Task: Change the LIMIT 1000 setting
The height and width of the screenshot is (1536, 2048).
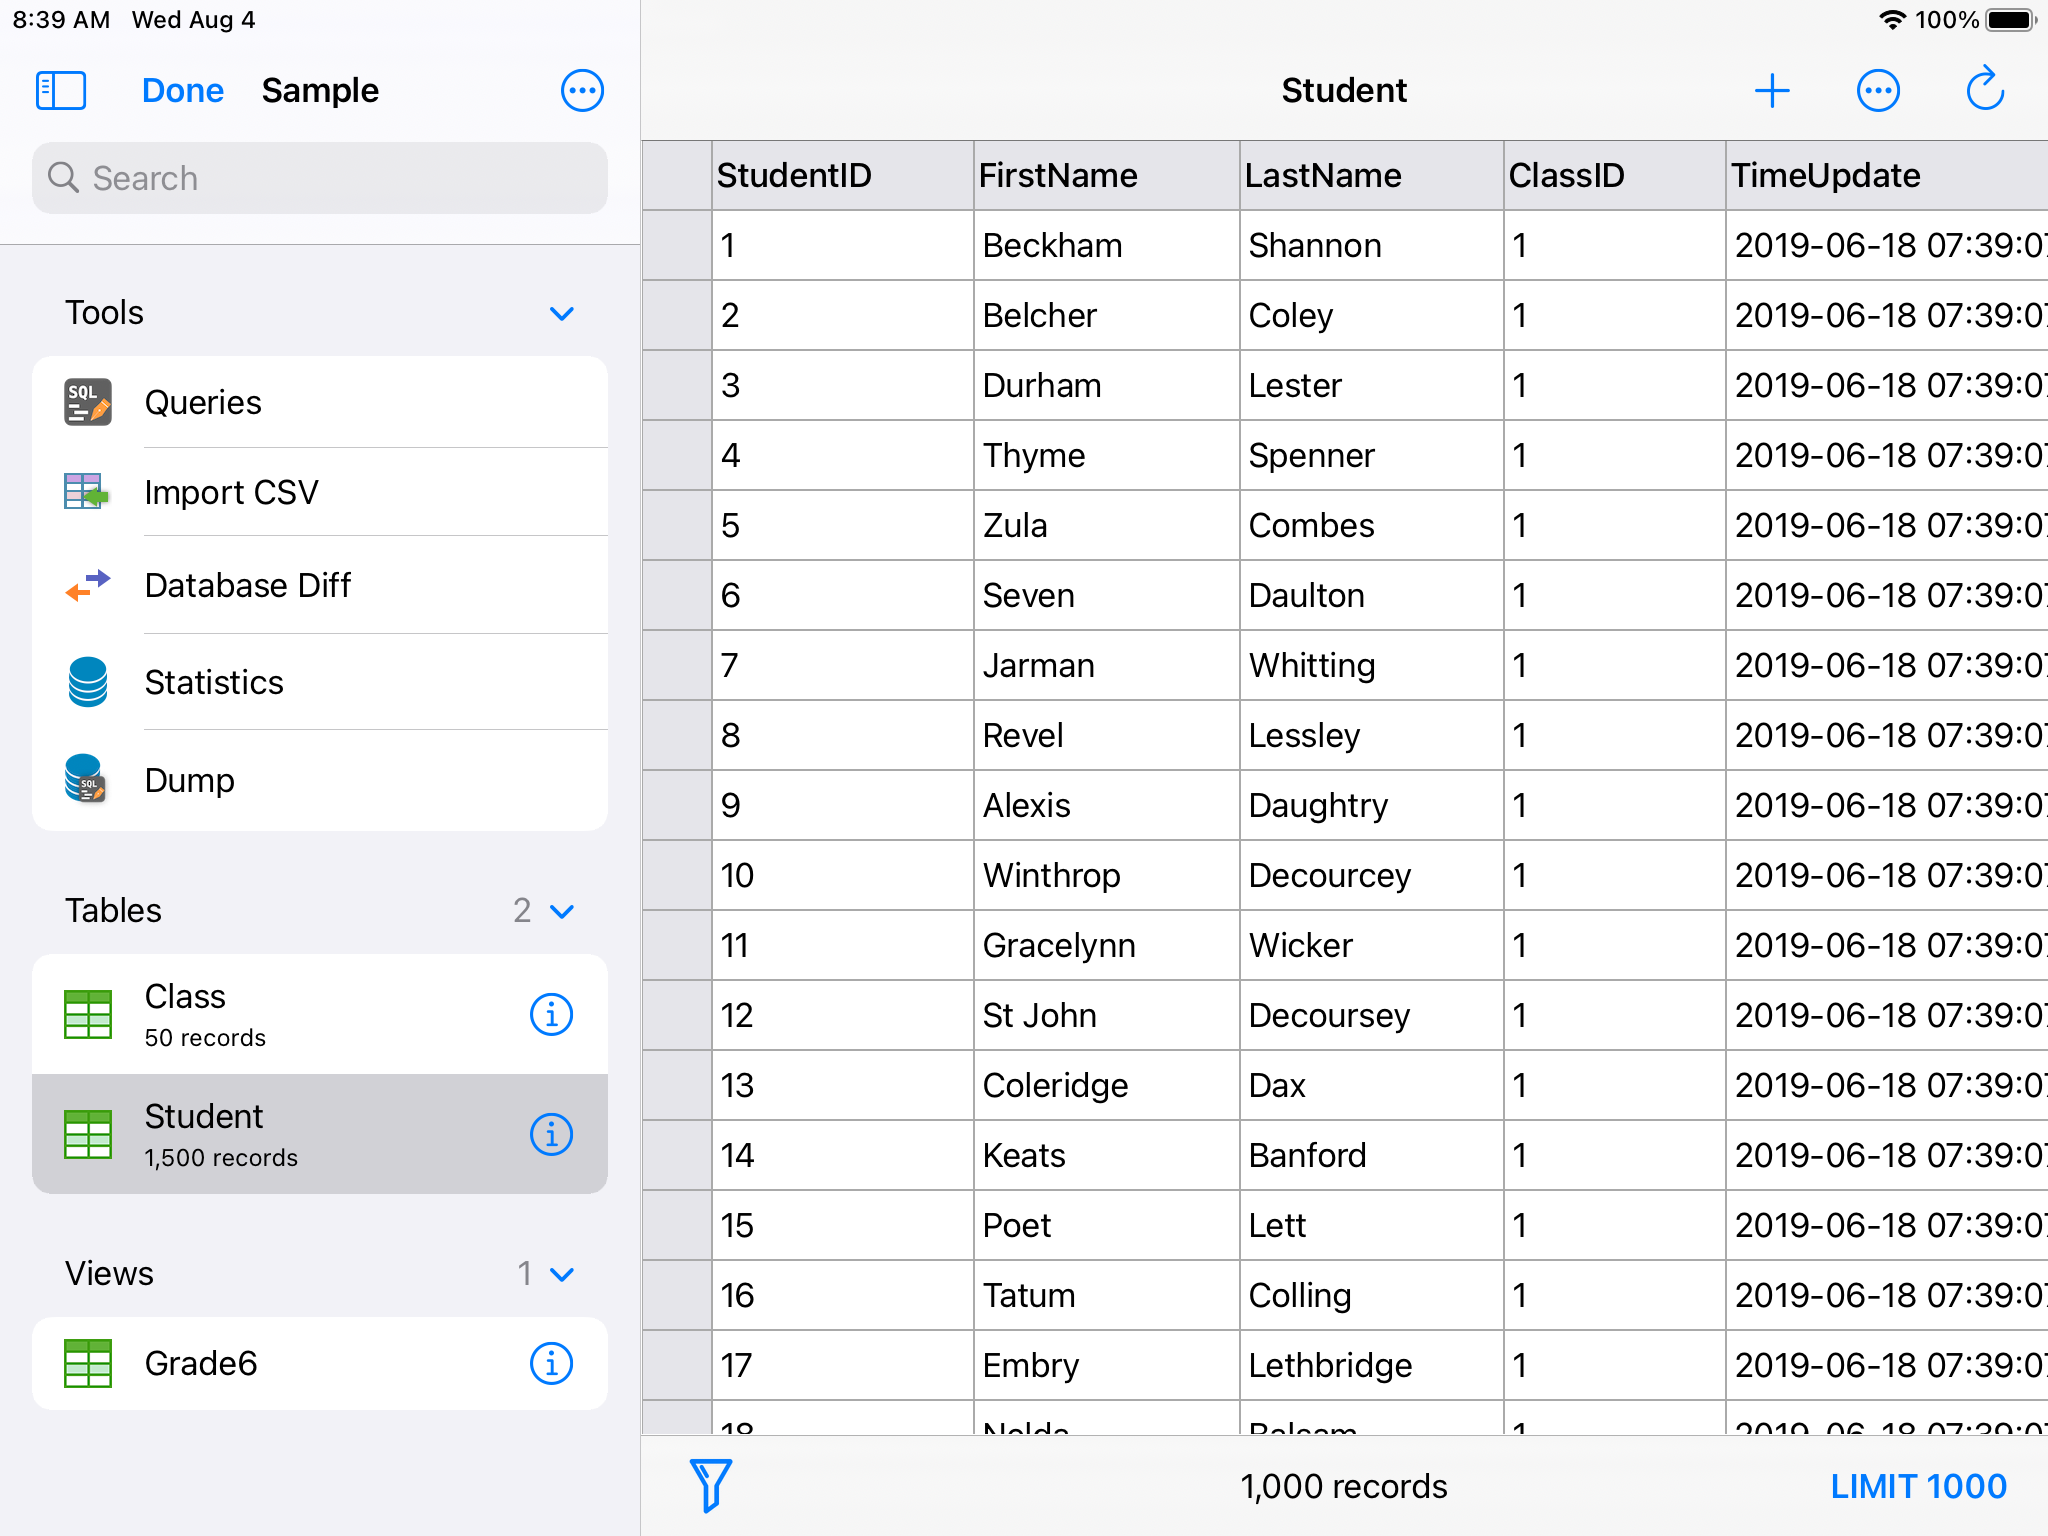Action: [x=1918, y=1486]
